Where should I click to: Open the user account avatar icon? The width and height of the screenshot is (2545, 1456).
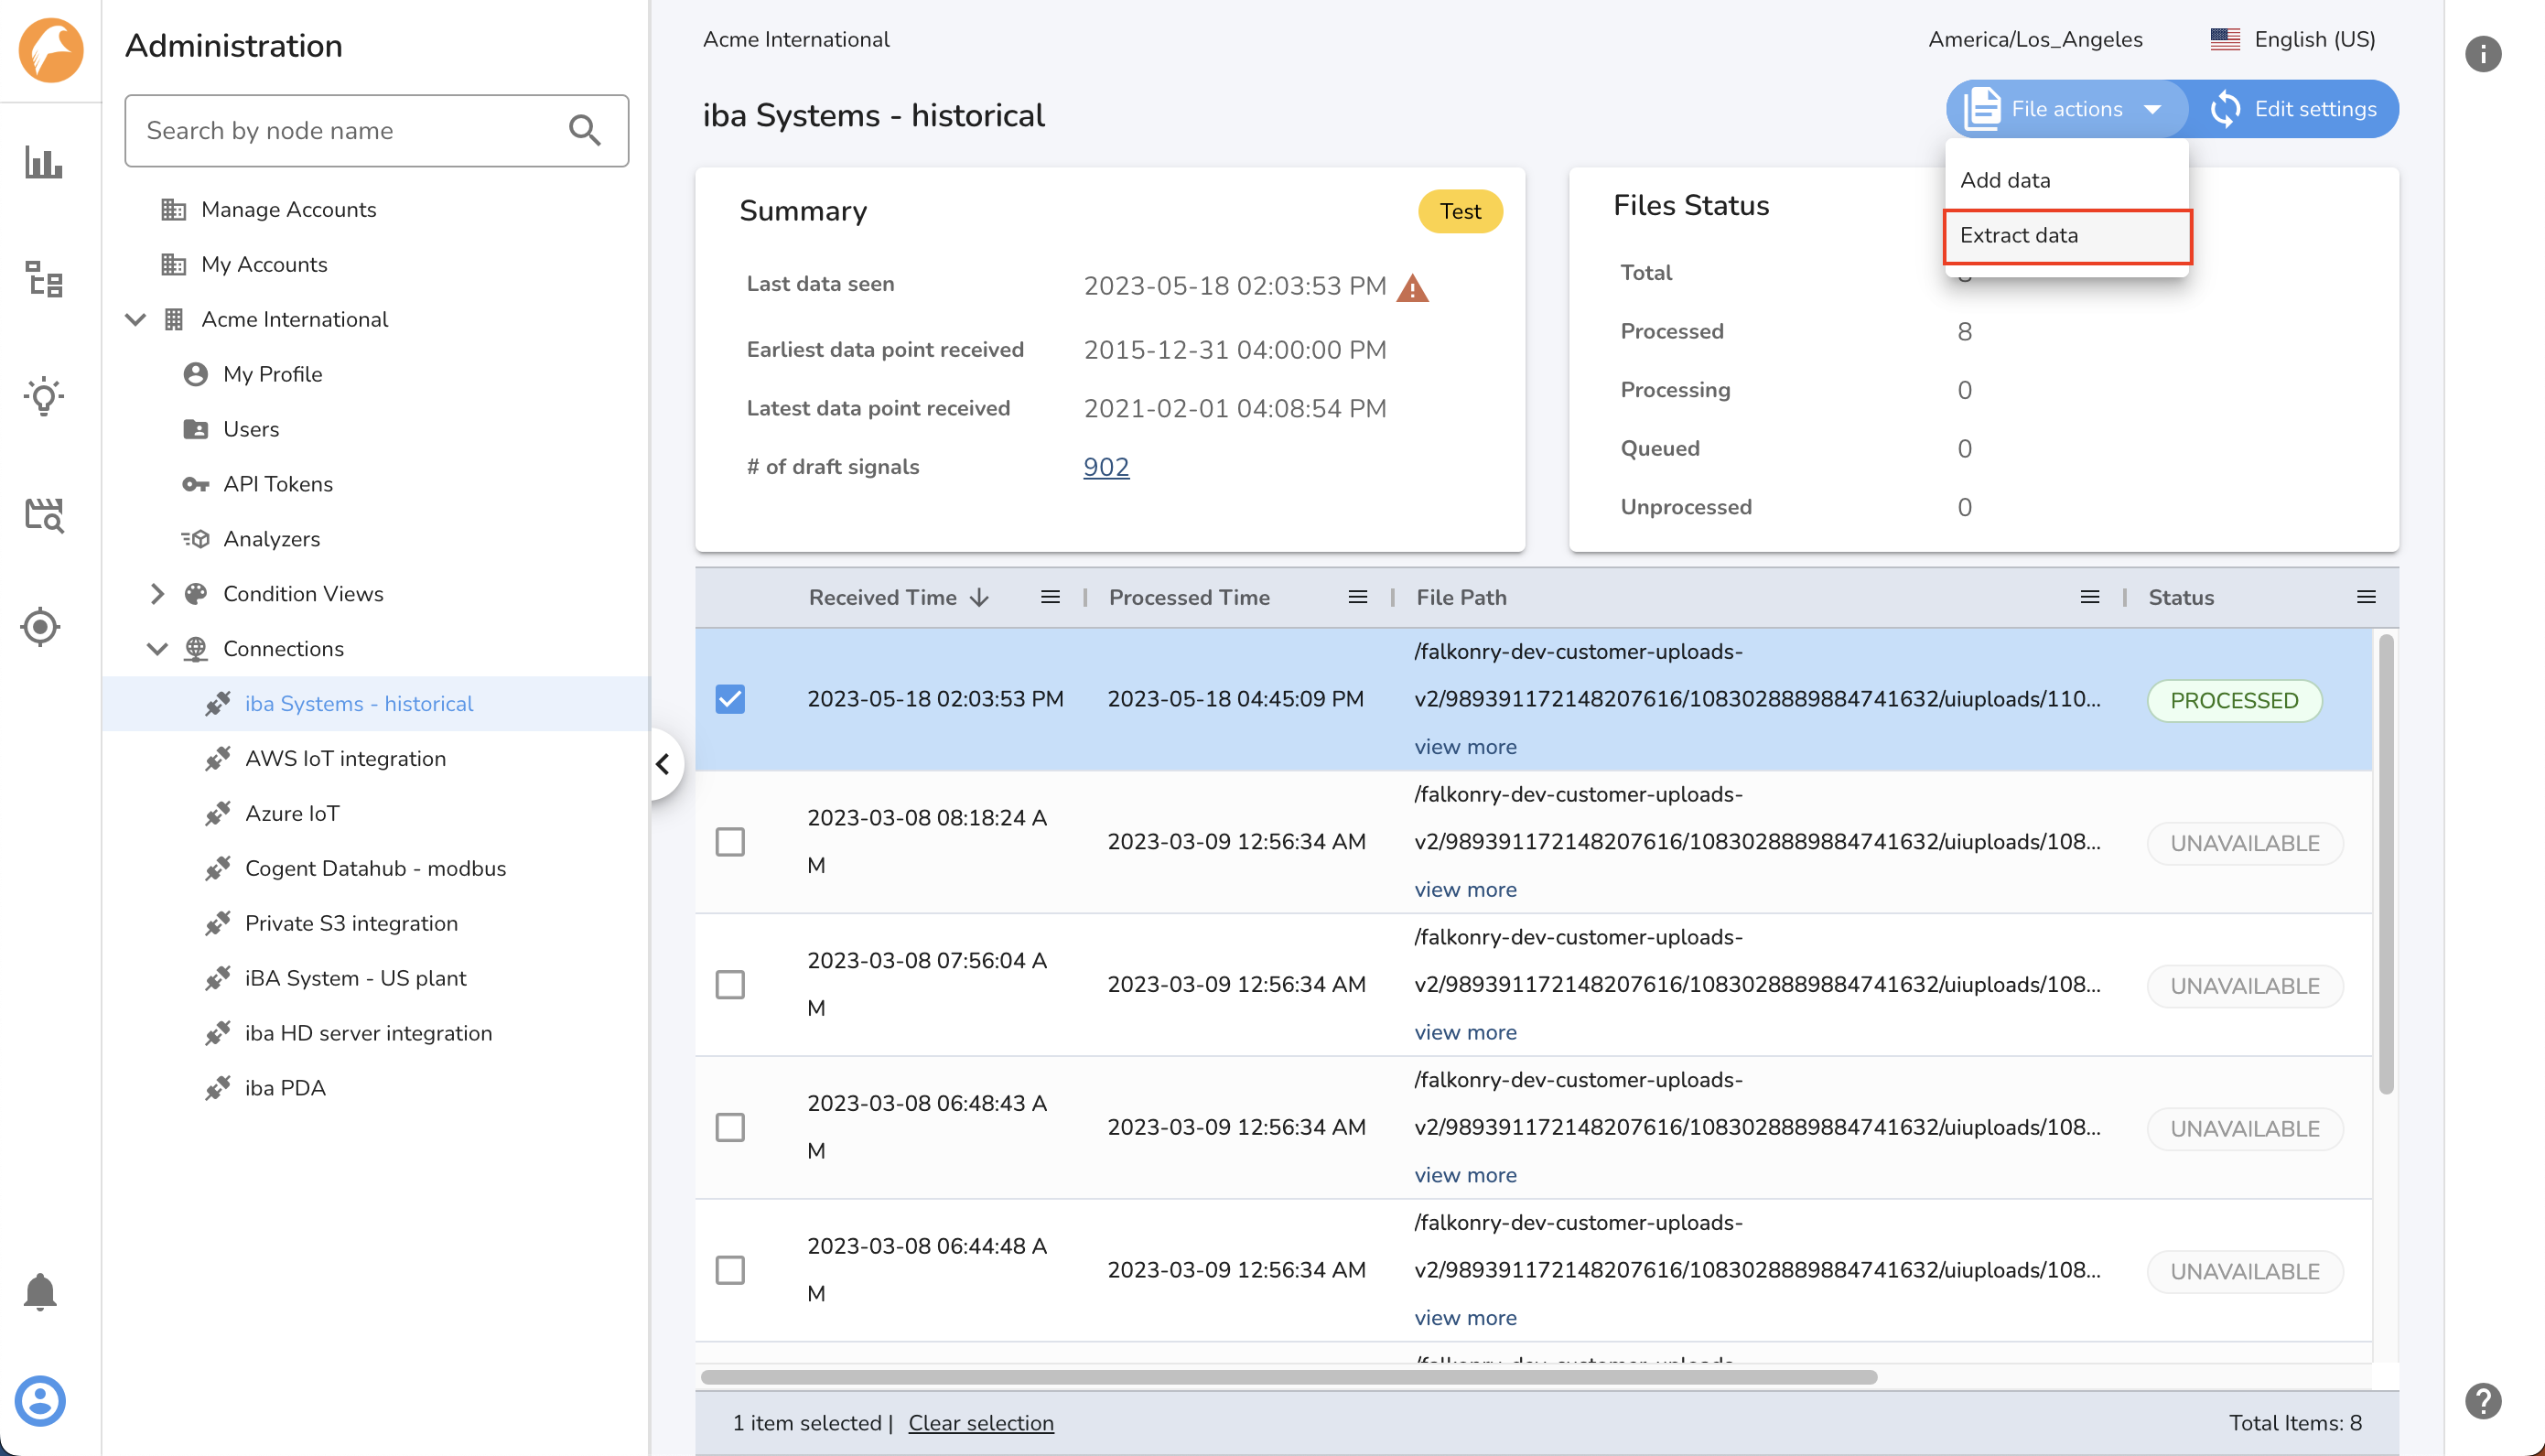pyautogui.click(x=40, y=1400)
